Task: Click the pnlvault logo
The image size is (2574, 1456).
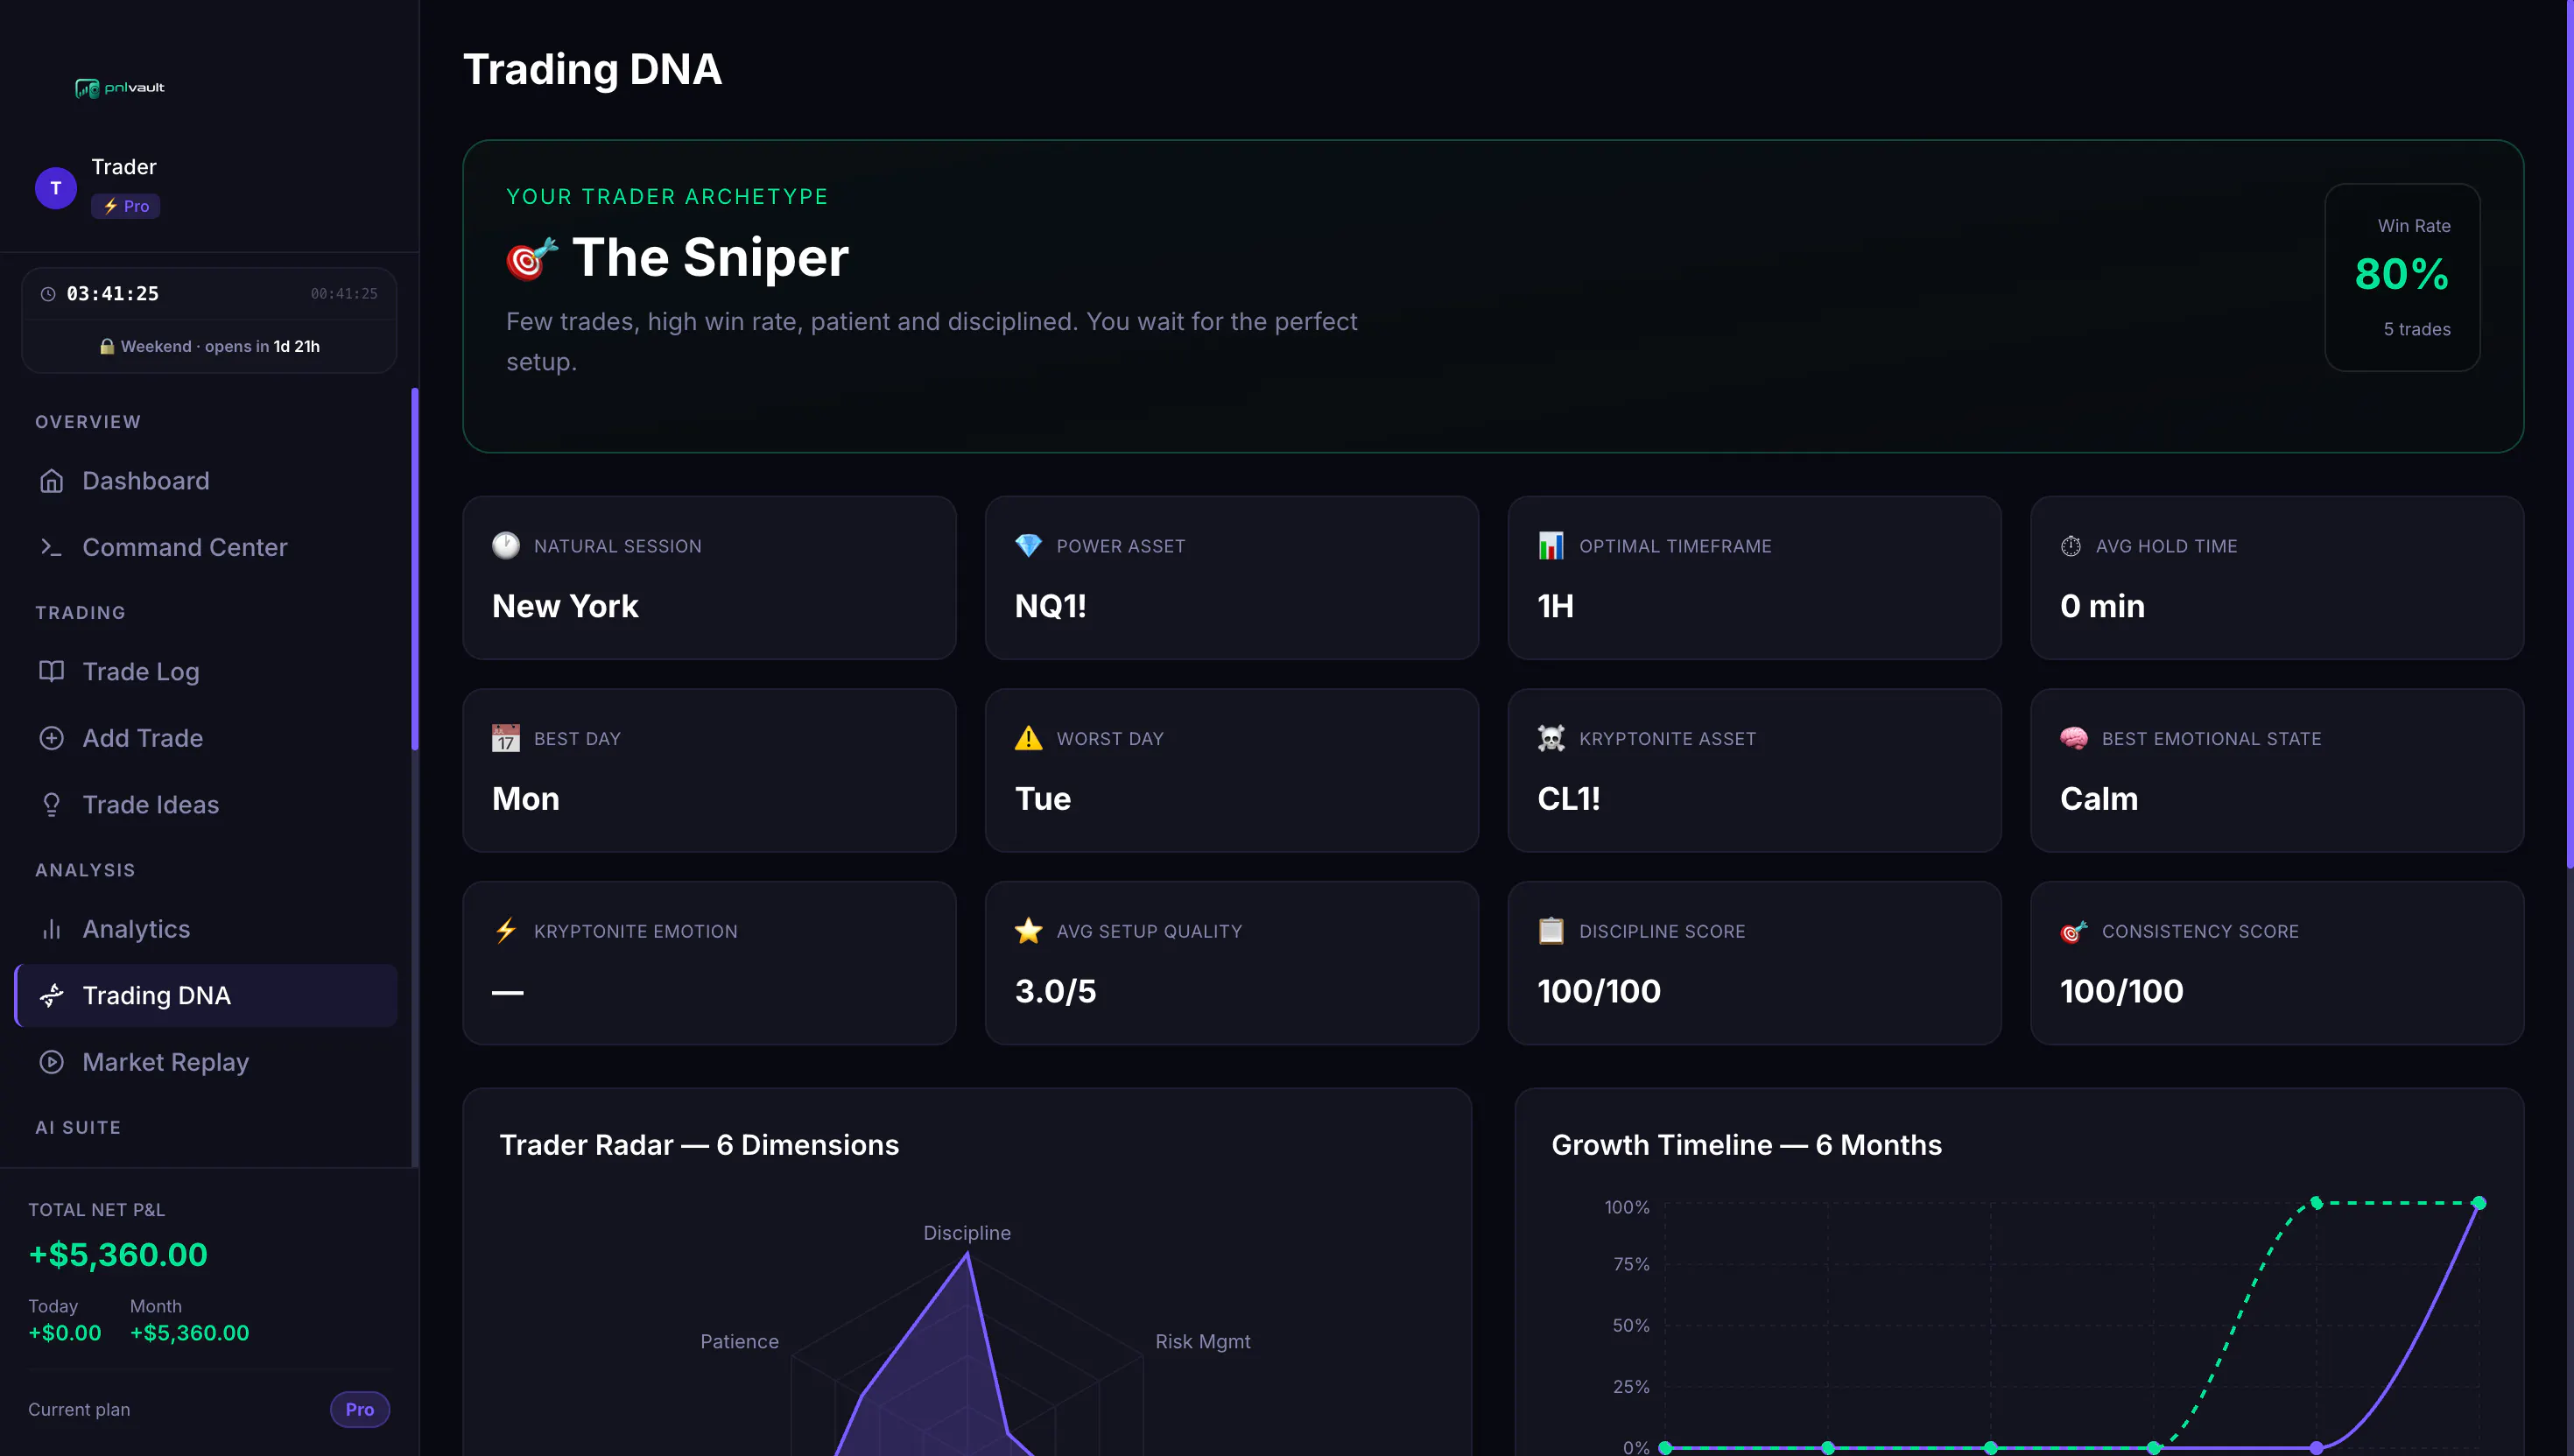Action: (120, 88)
